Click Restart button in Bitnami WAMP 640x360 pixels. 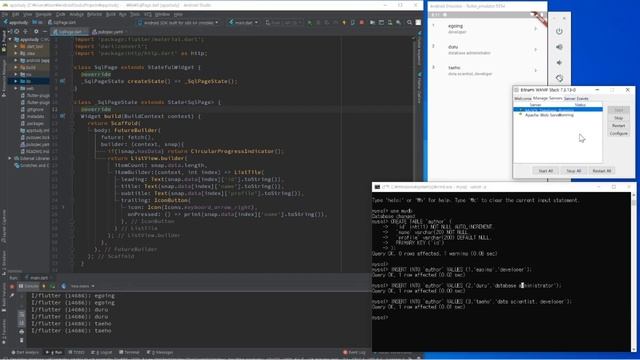tap(618, 126)
